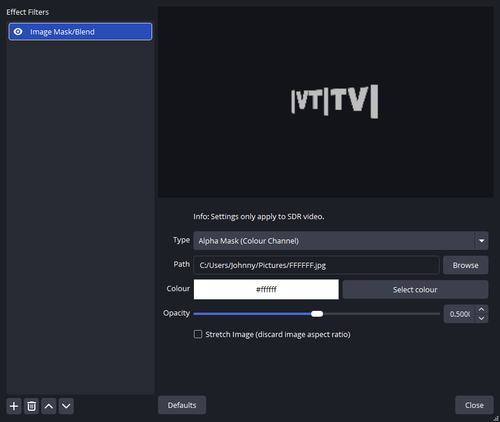
Task: Decrease Opacity value with down arrow
Action: pyautogui.click(x=481, y=318)
